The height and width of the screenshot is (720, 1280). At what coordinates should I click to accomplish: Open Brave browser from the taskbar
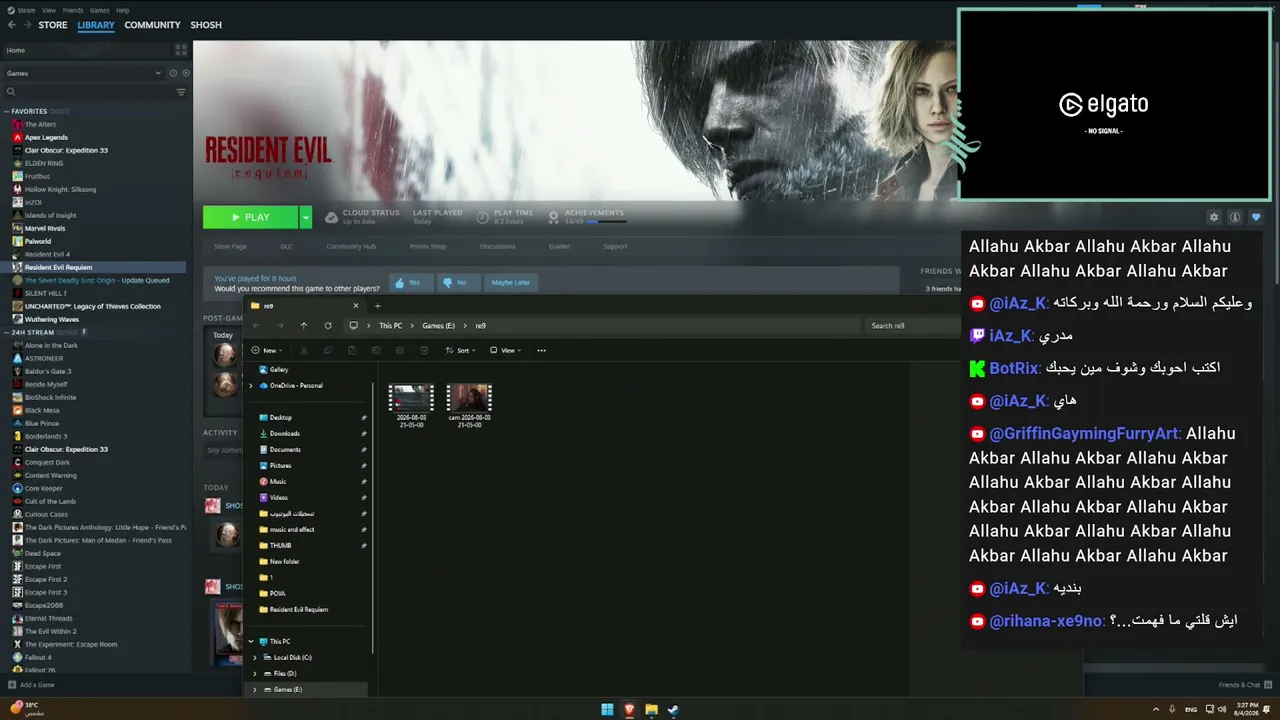629,710
